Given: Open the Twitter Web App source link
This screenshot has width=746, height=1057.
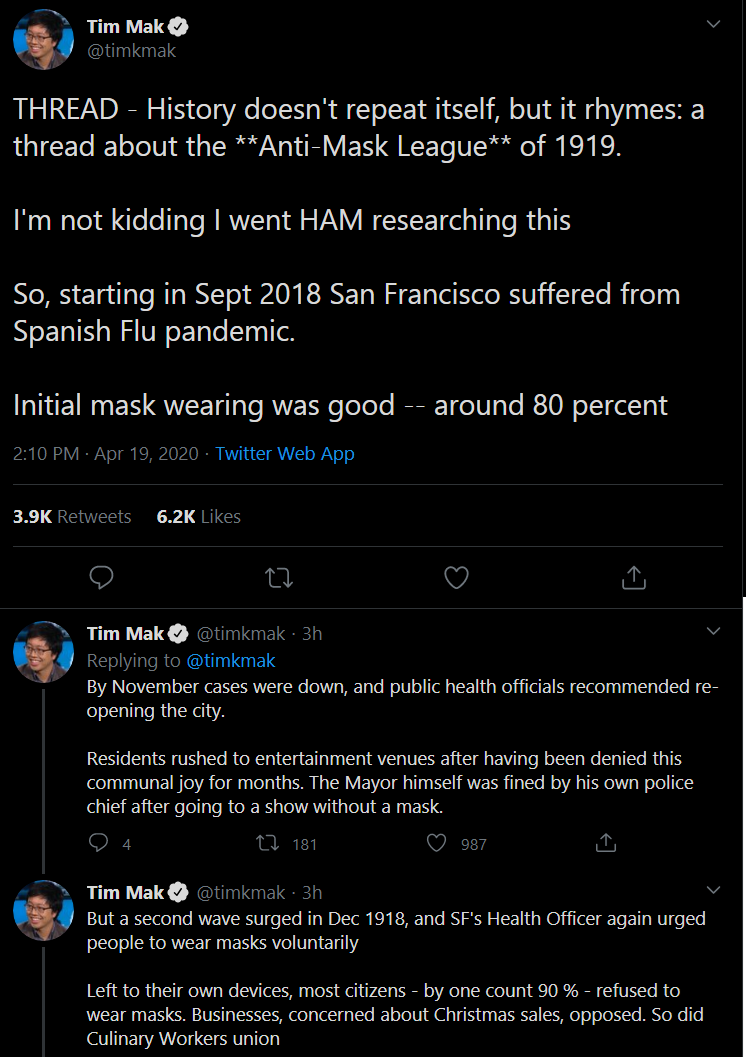Looking at the screenshot, I should coord(285,454).
